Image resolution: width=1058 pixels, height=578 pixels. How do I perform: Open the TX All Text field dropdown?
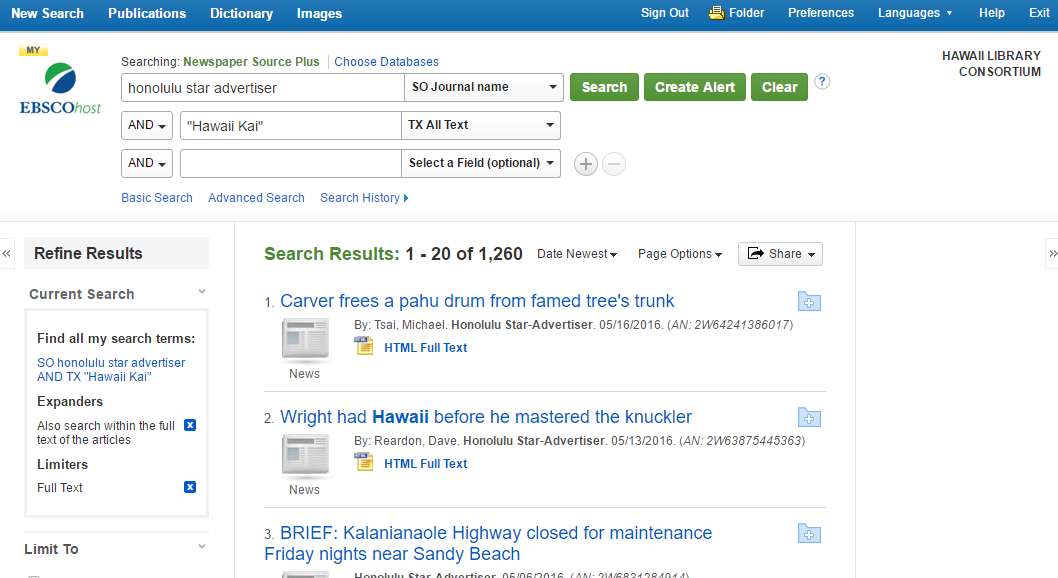[481, 125]
